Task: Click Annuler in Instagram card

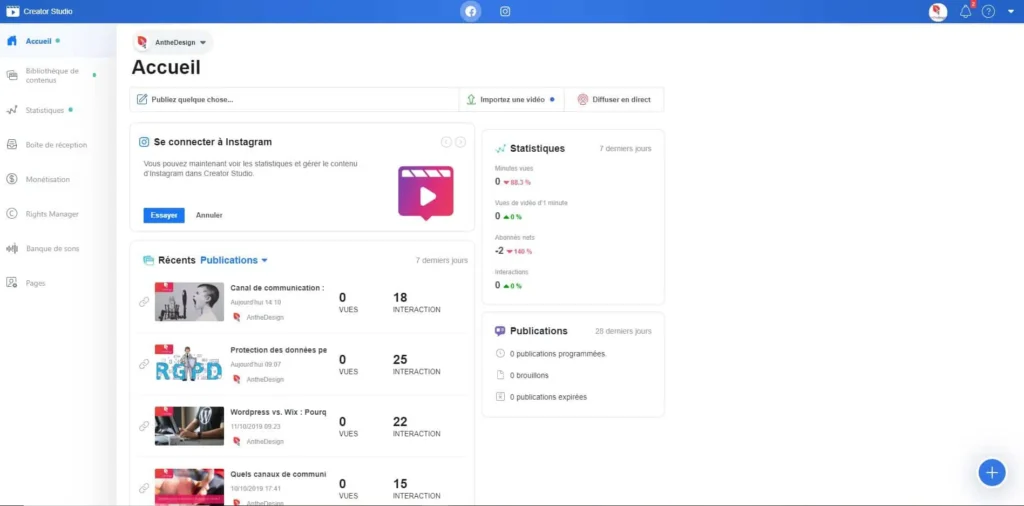Action: pyautogui.click(x=209, y=215)
